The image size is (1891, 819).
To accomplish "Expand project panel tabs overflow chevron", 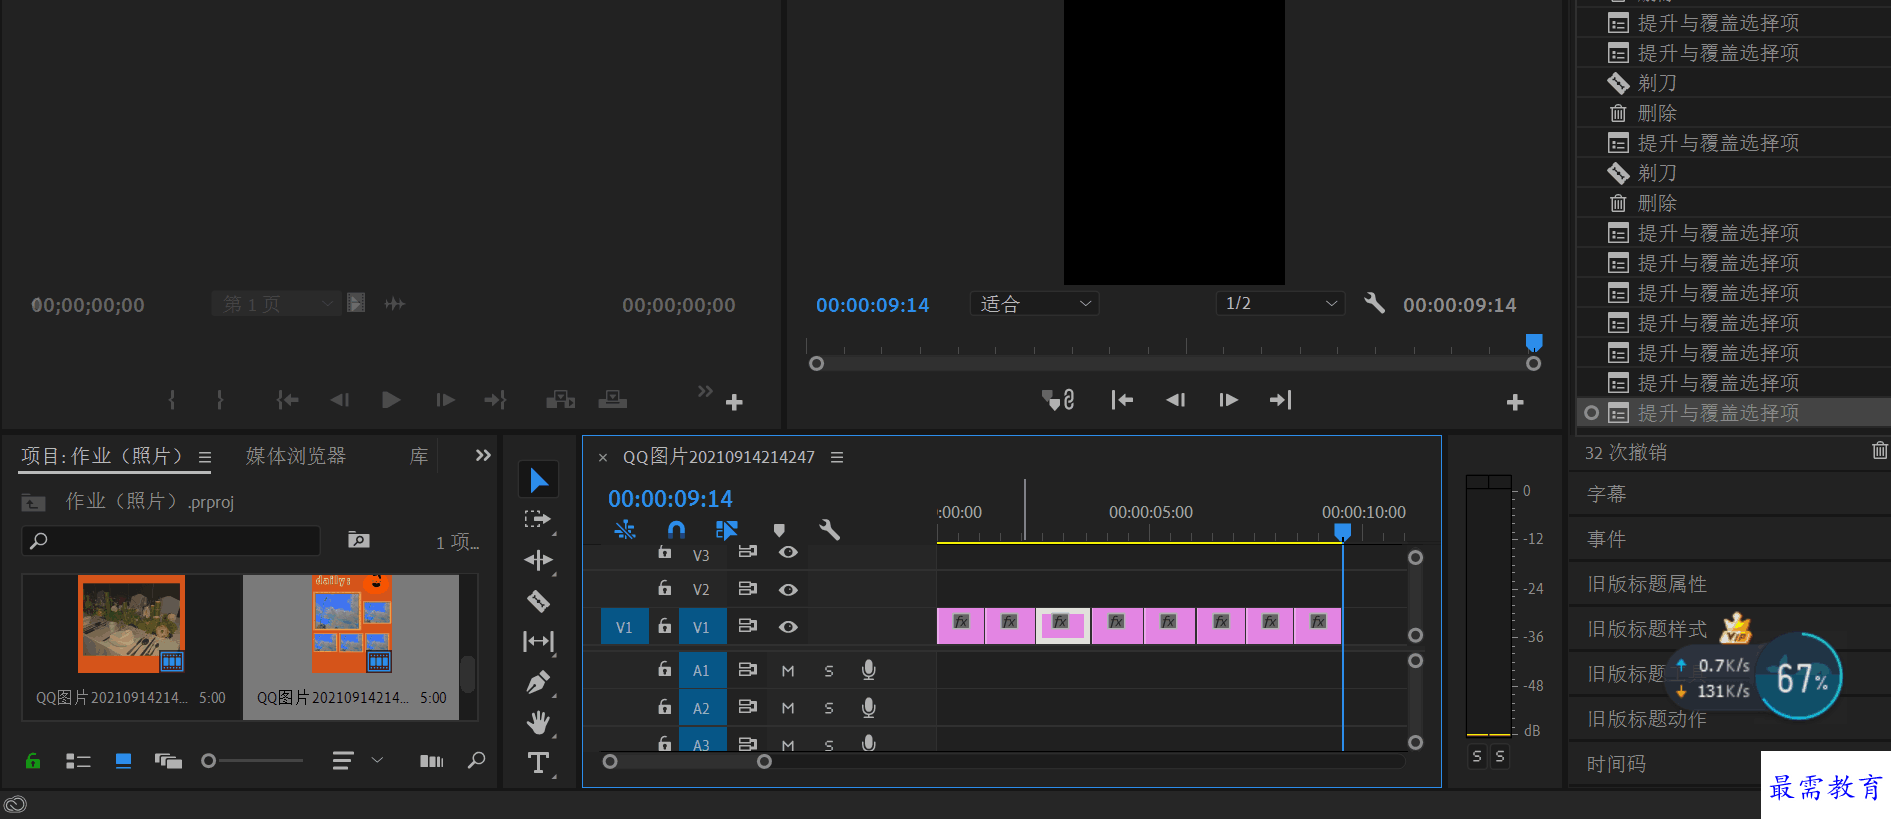I will pyautogui.click(x=483, y=455).
